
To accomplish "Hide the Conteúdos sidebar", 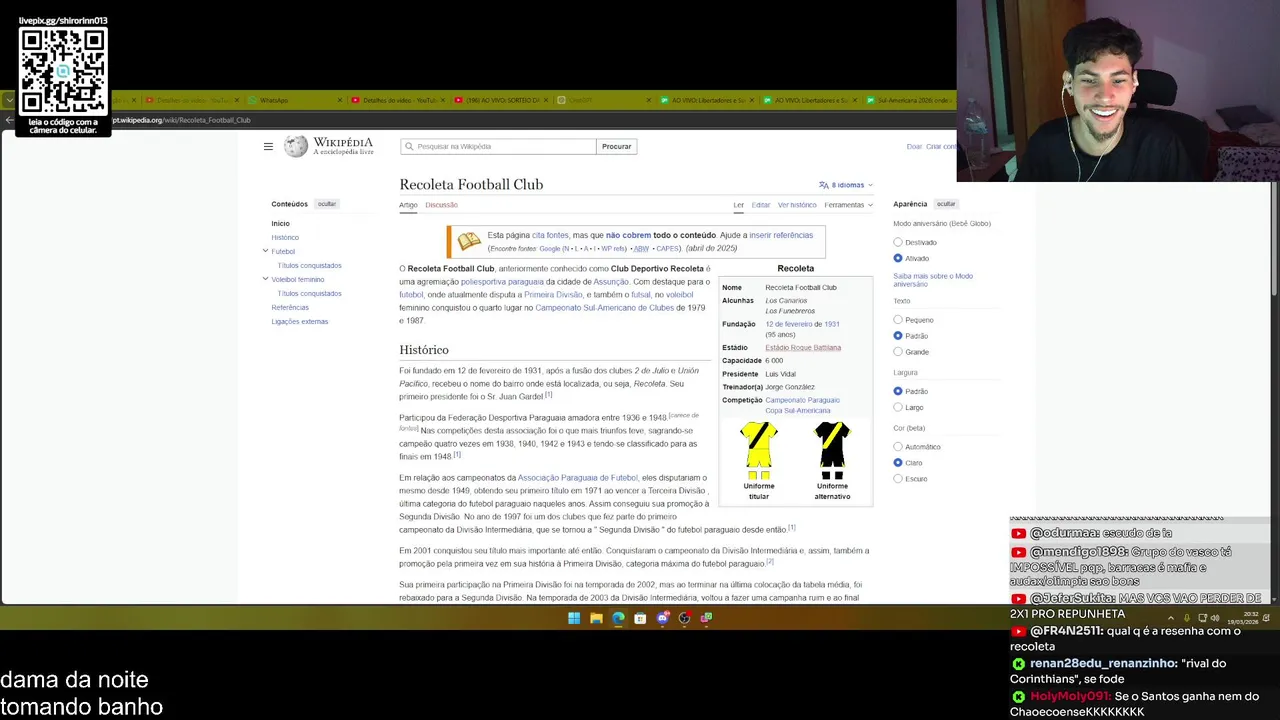I will click(327, 204).
